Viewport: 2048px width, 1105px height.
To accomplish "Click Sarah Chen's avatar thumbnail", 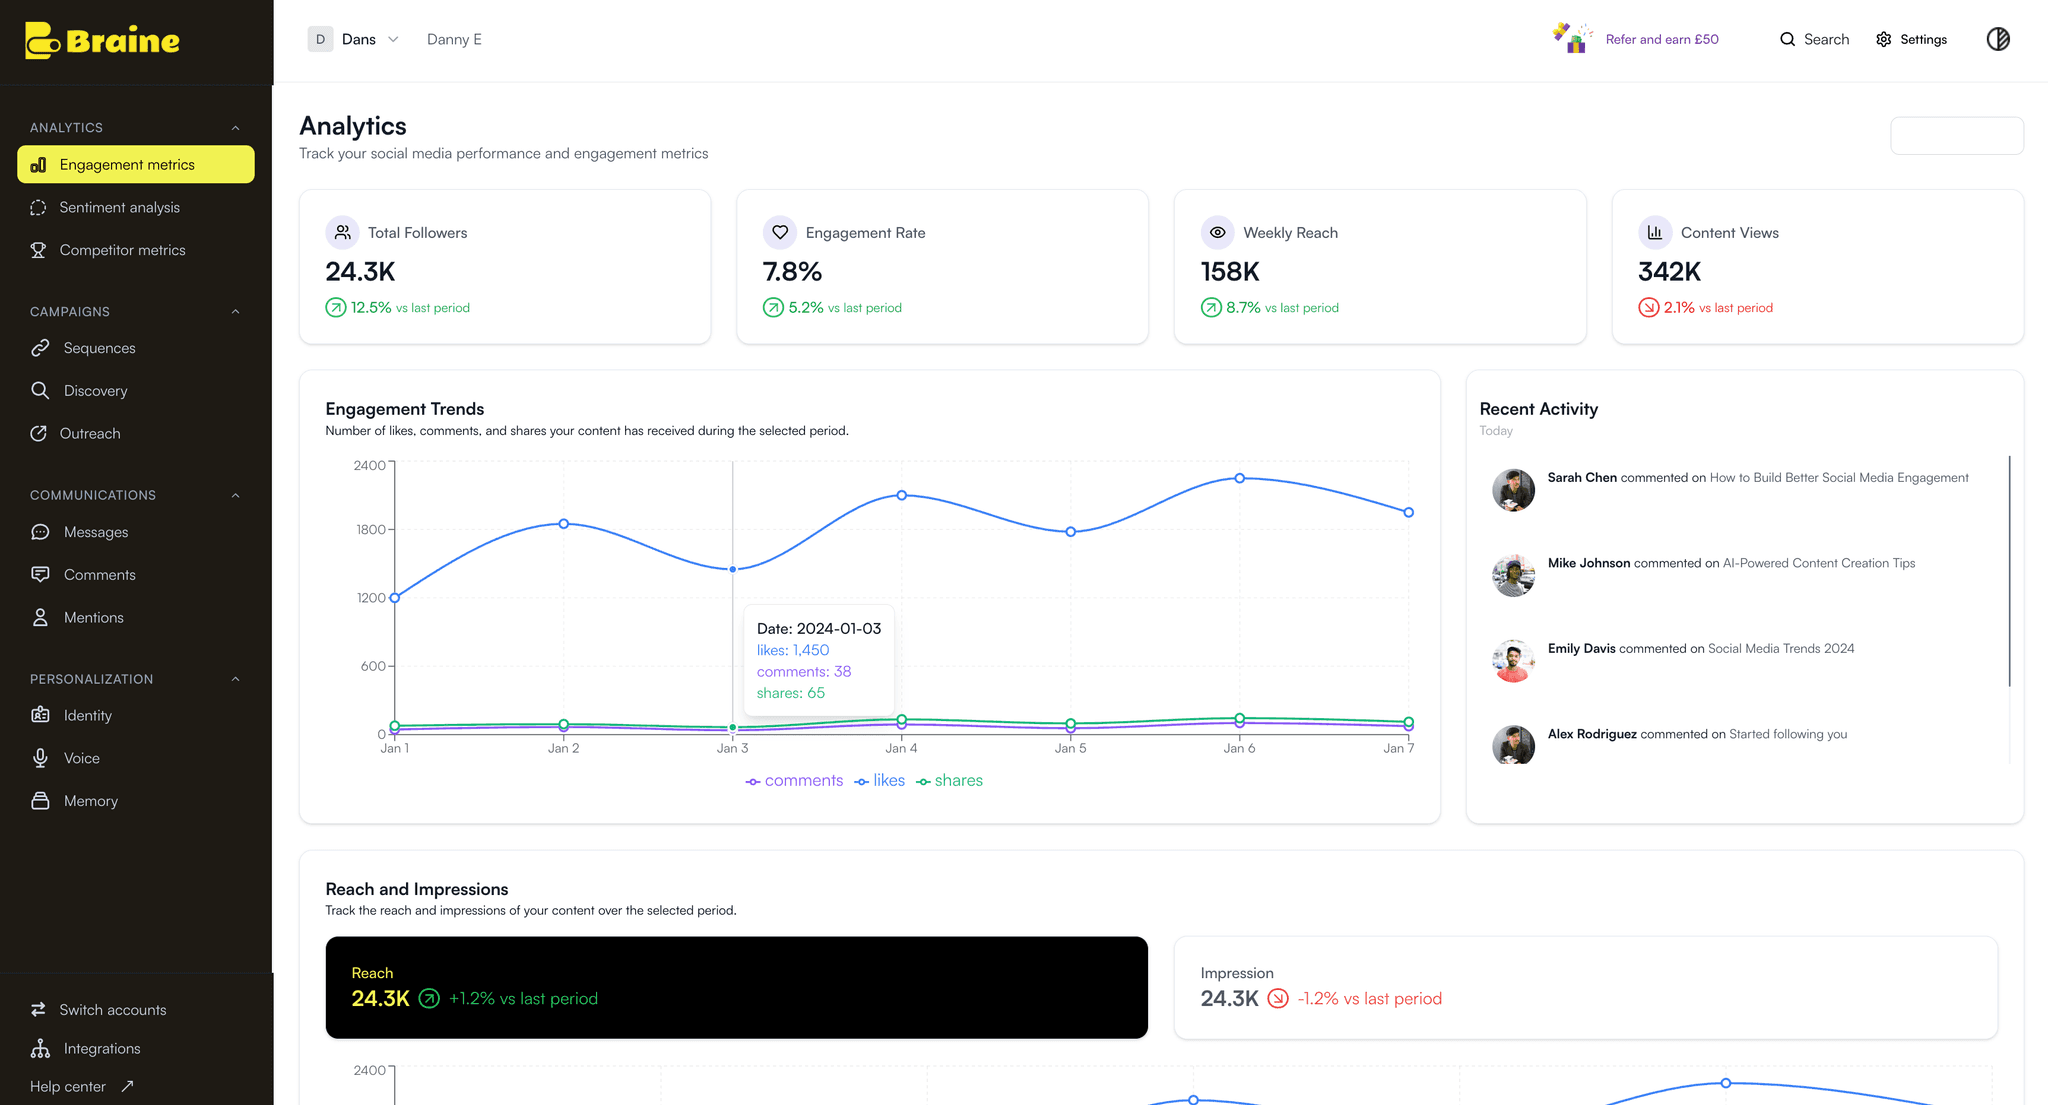I will [1512, 490].
